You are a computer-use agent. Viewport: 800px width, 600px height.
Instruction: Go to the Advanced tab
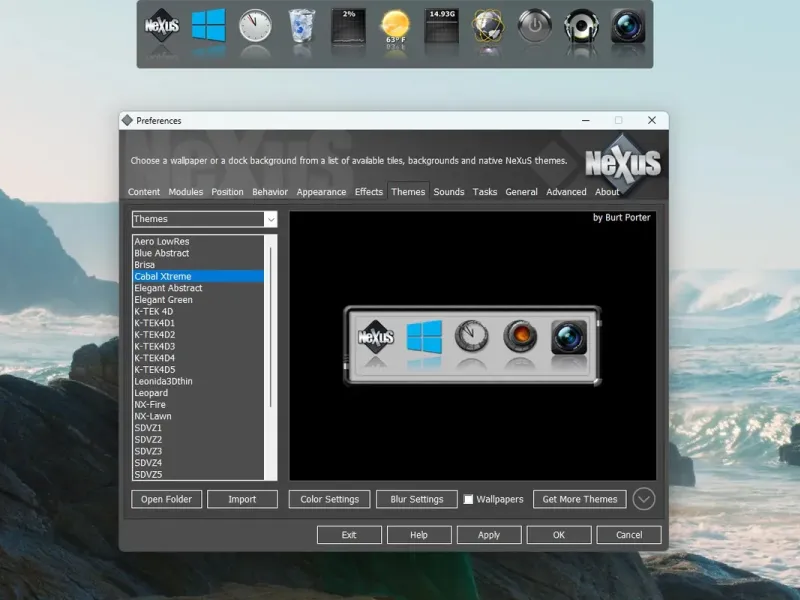[x=566, y=192]
